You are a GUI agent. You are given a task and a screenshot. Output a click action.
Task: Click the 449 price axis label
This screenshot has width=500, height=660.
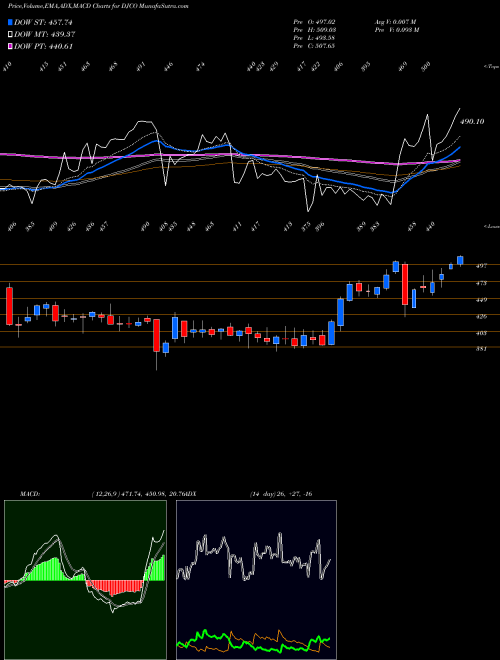point(482,300)
